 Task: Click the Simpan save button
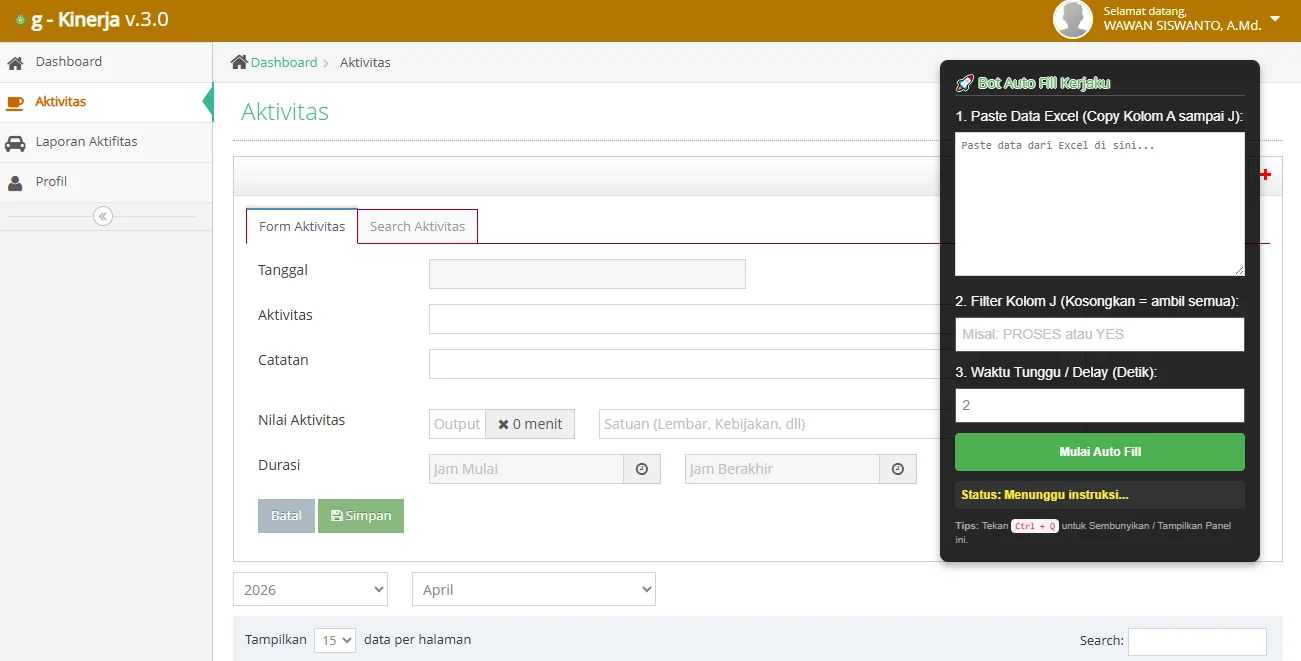click(x=361, y=516)
